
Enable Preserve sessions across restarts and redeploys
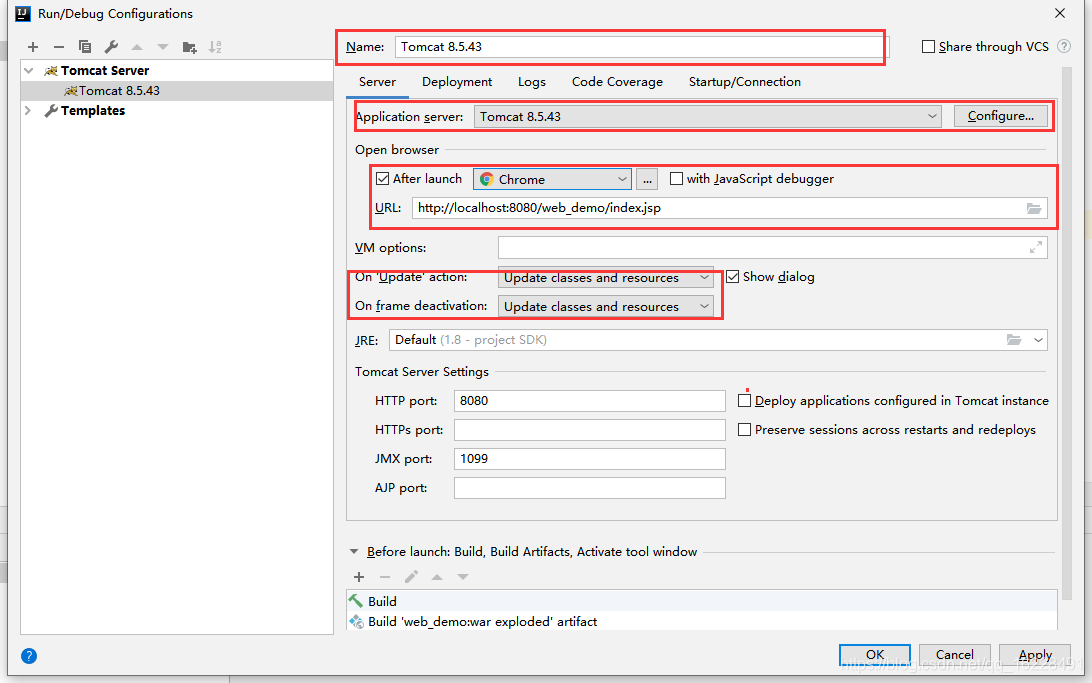744,430
